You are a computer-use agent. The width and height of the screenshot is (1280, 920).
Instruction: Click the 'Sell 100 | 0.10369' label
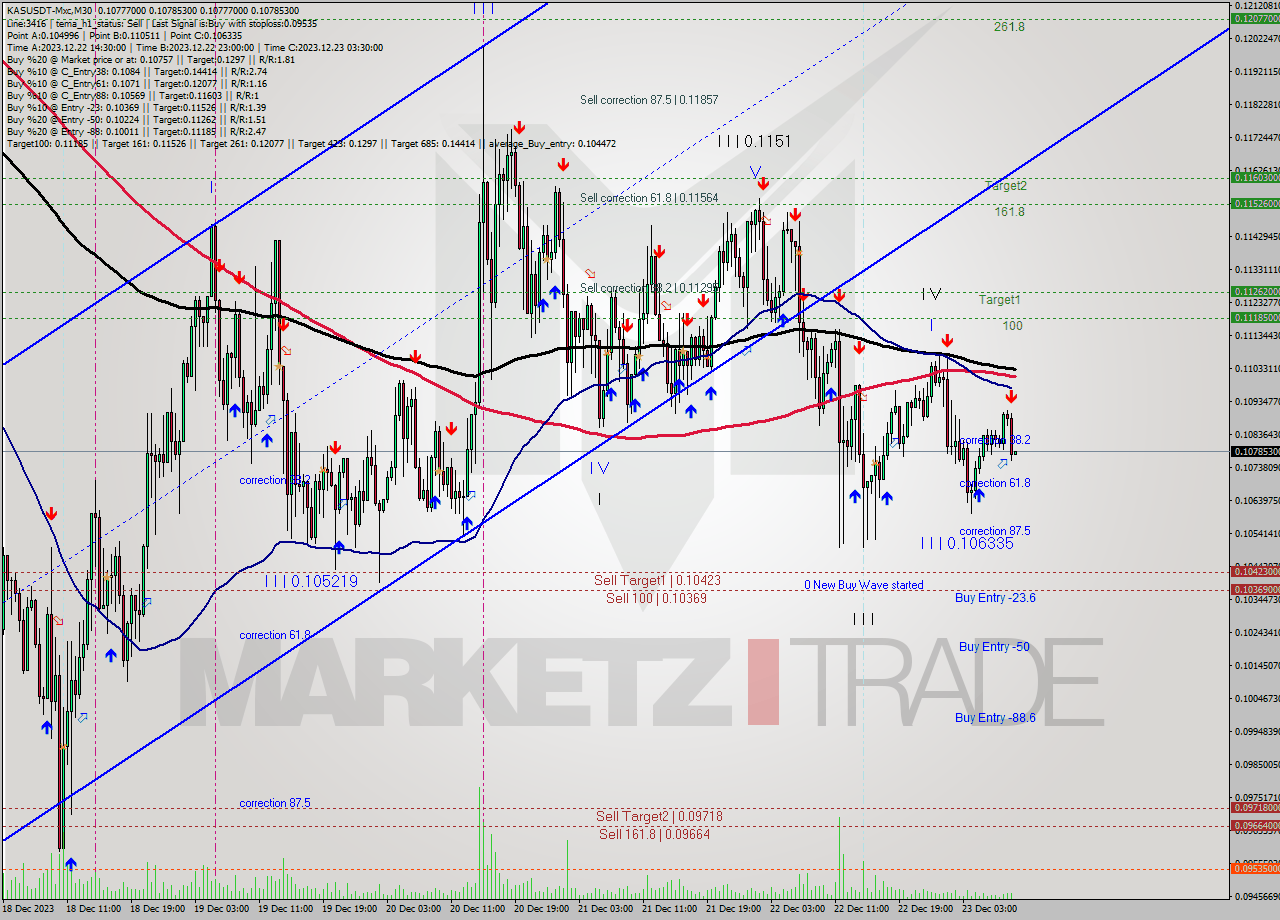pos(656,598)
